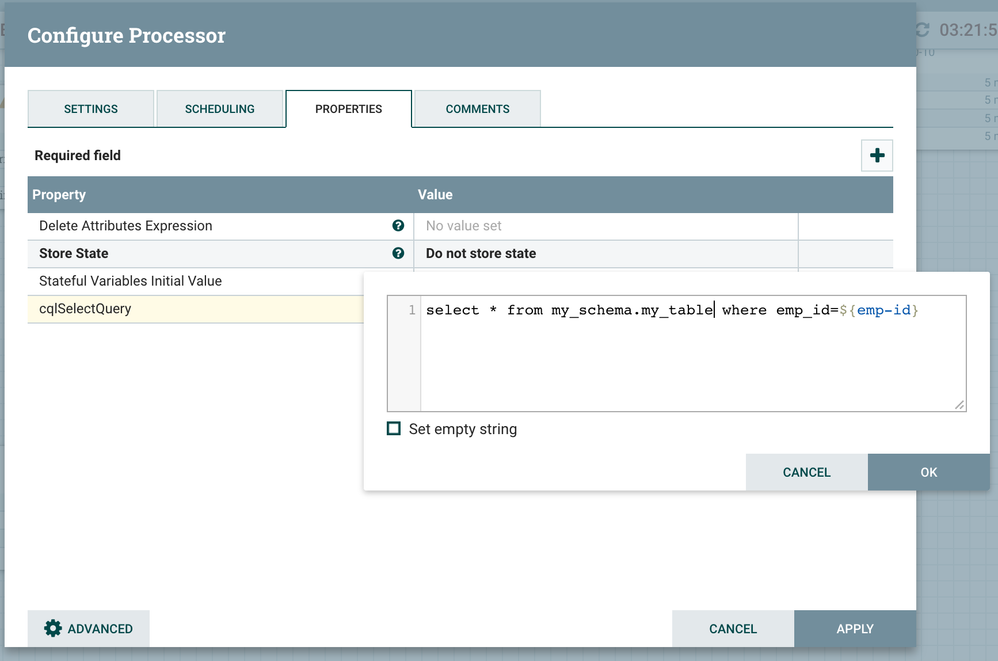Enable the Set empty string checkbox
The height and width of the screenshot is (661, 998).
tap(394, 429)
